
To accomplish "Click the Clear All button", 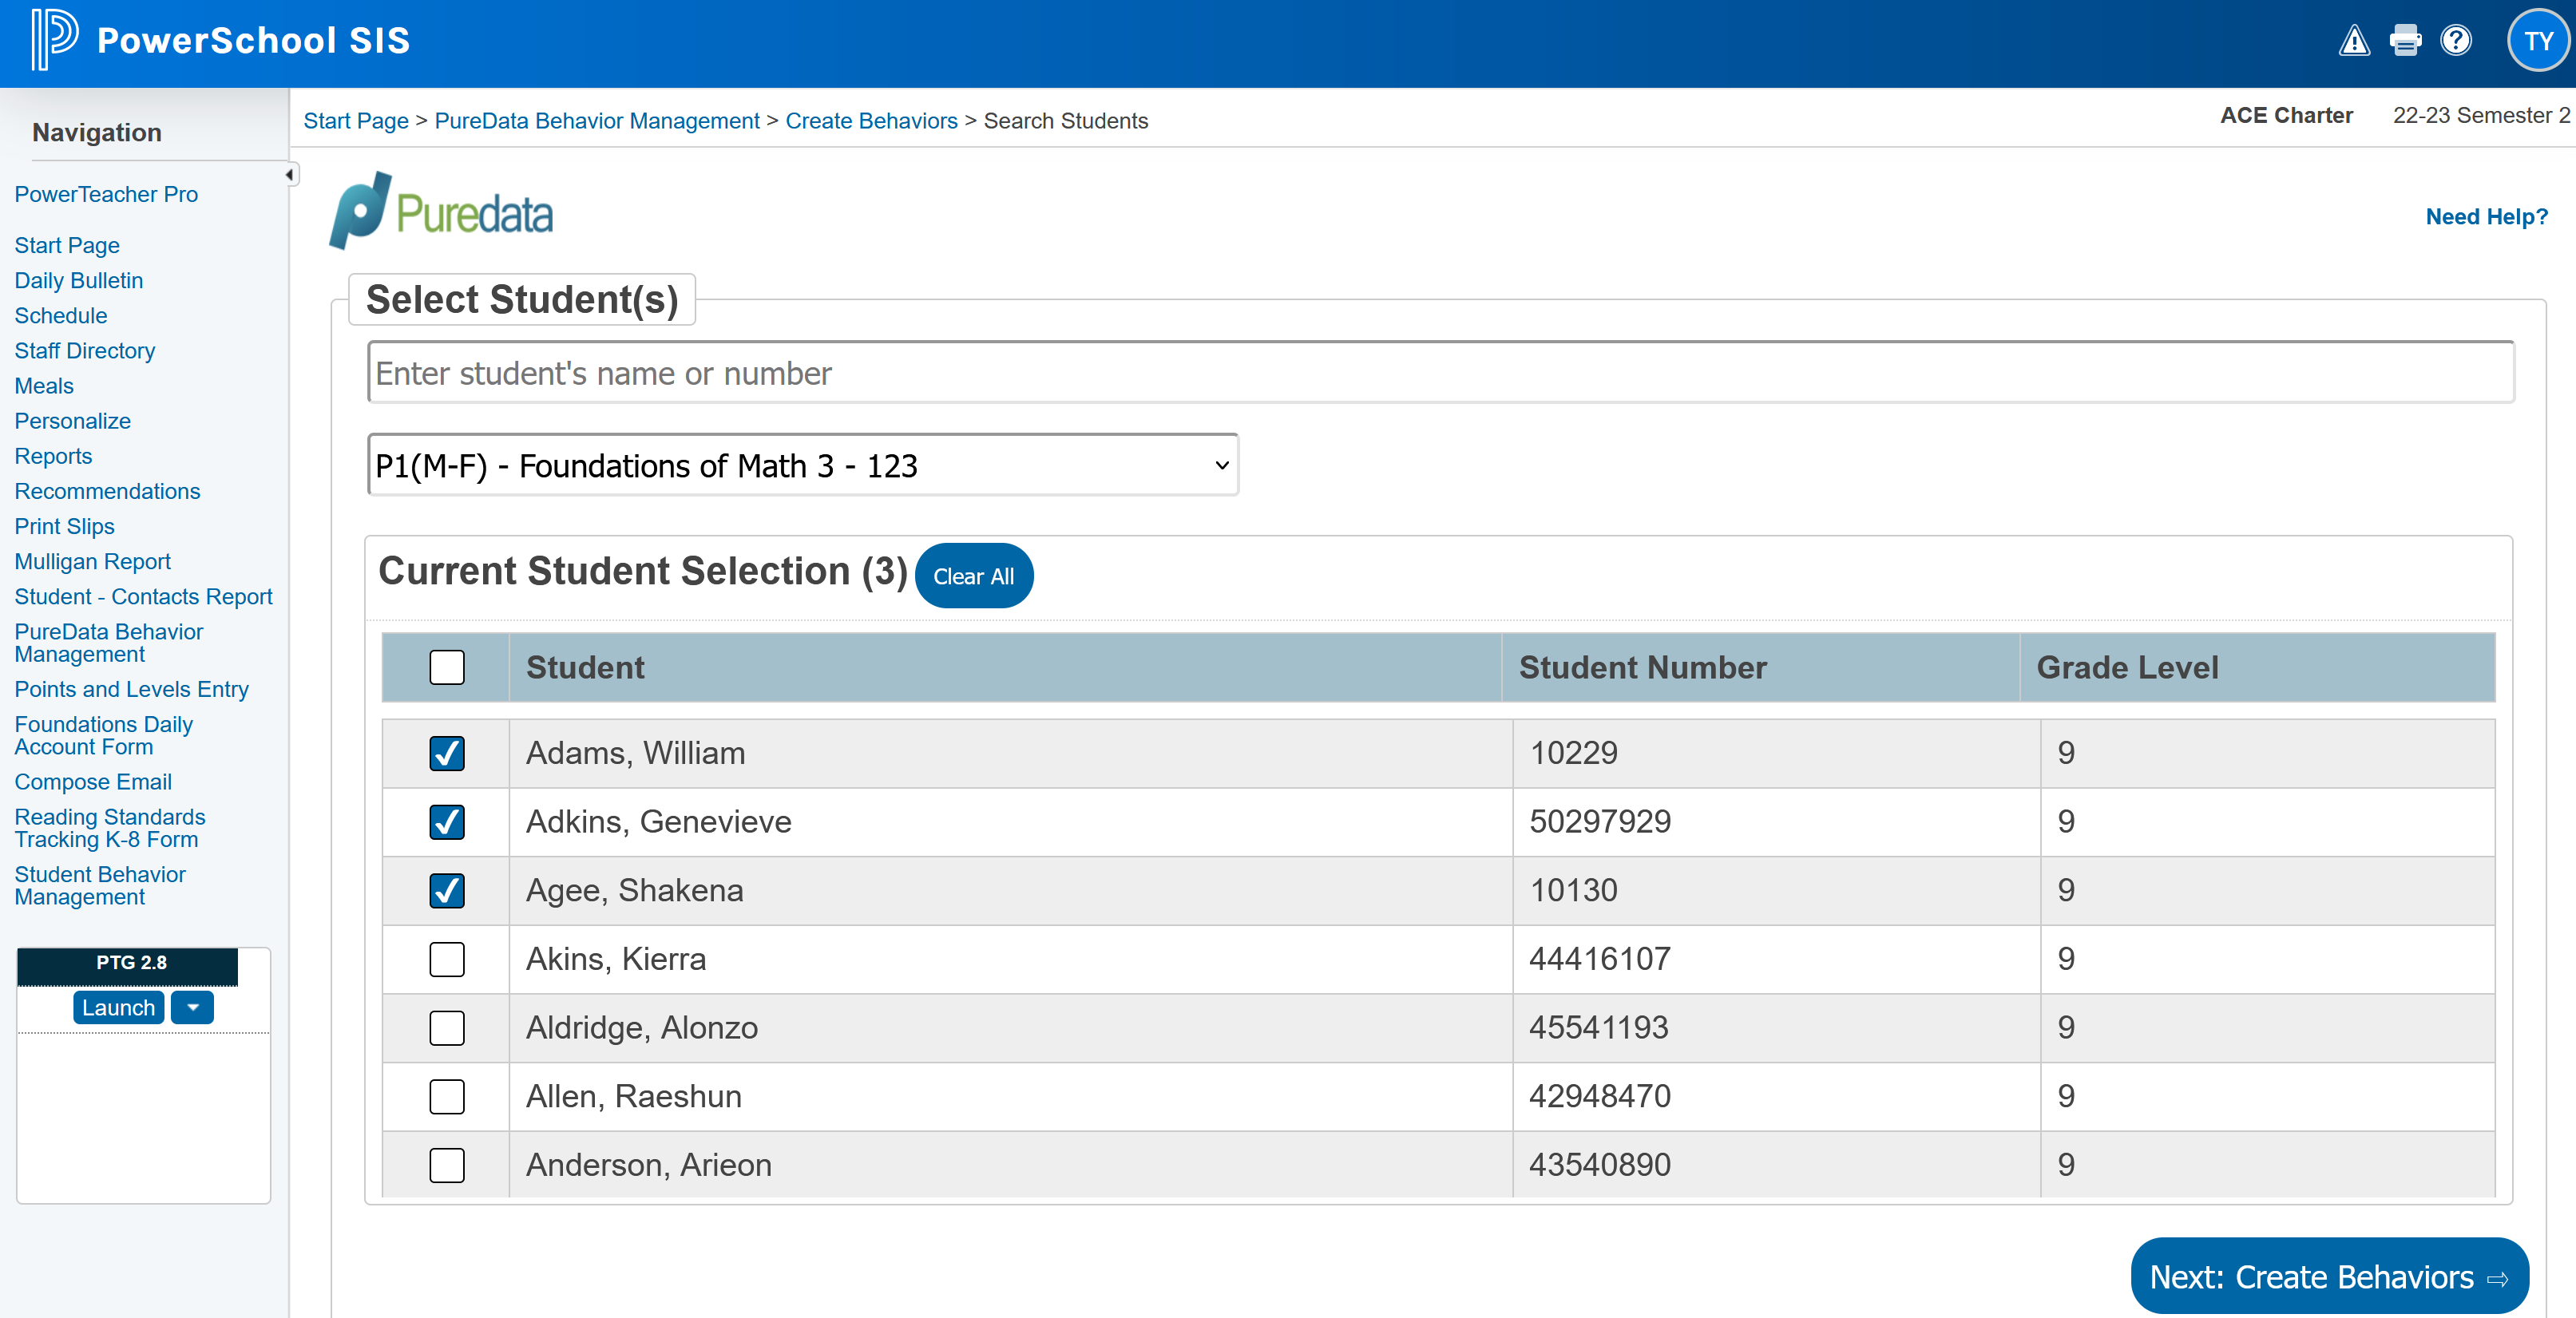I will [973, 576].
